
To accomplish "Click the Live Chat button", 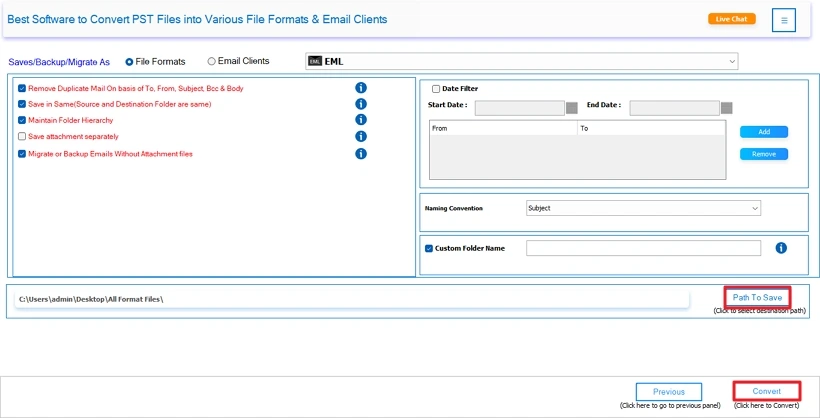I will tap(732, 19).
